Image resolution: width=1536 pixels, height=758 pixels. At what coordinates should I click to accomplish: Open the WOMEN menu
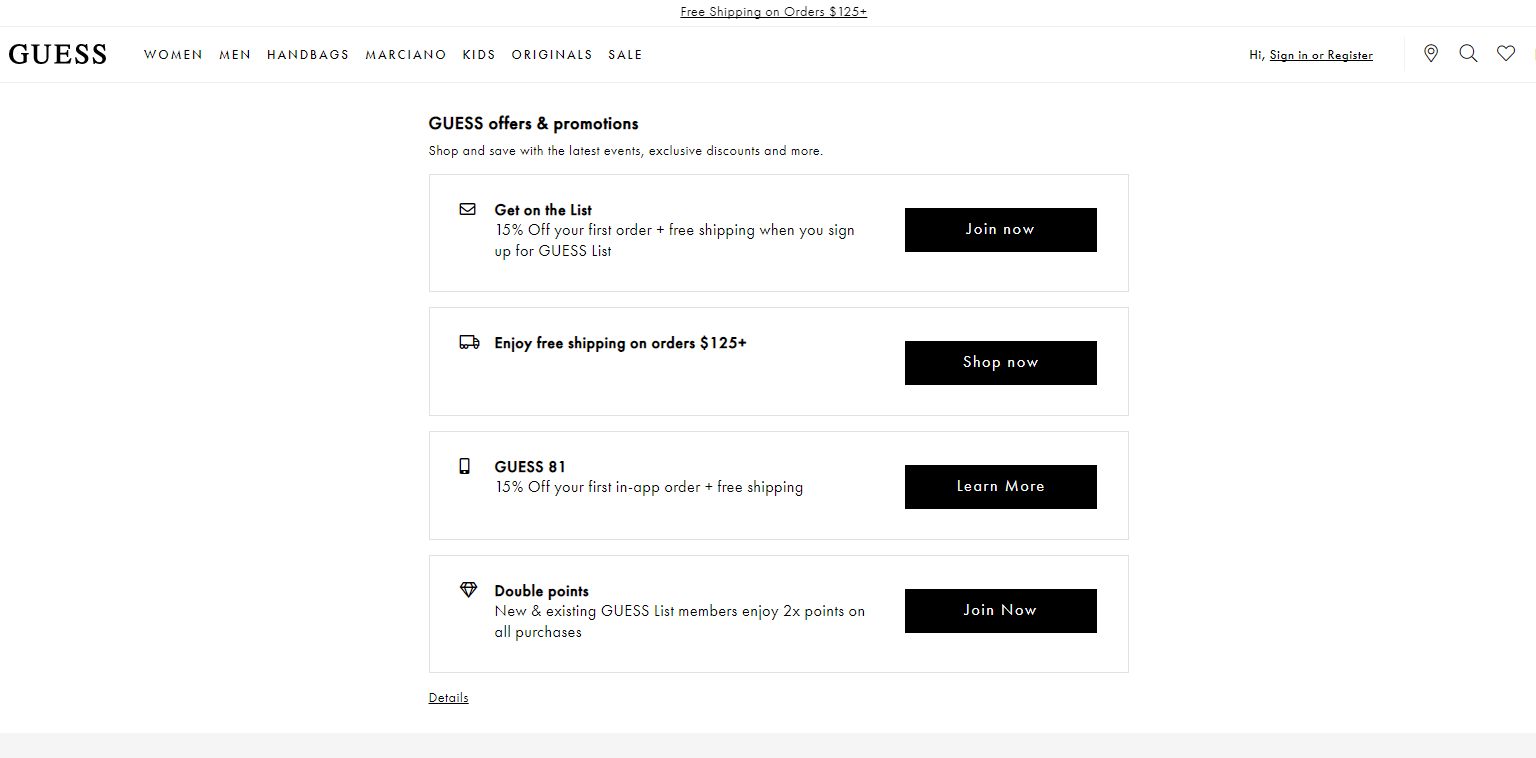(x=173, y=55)
